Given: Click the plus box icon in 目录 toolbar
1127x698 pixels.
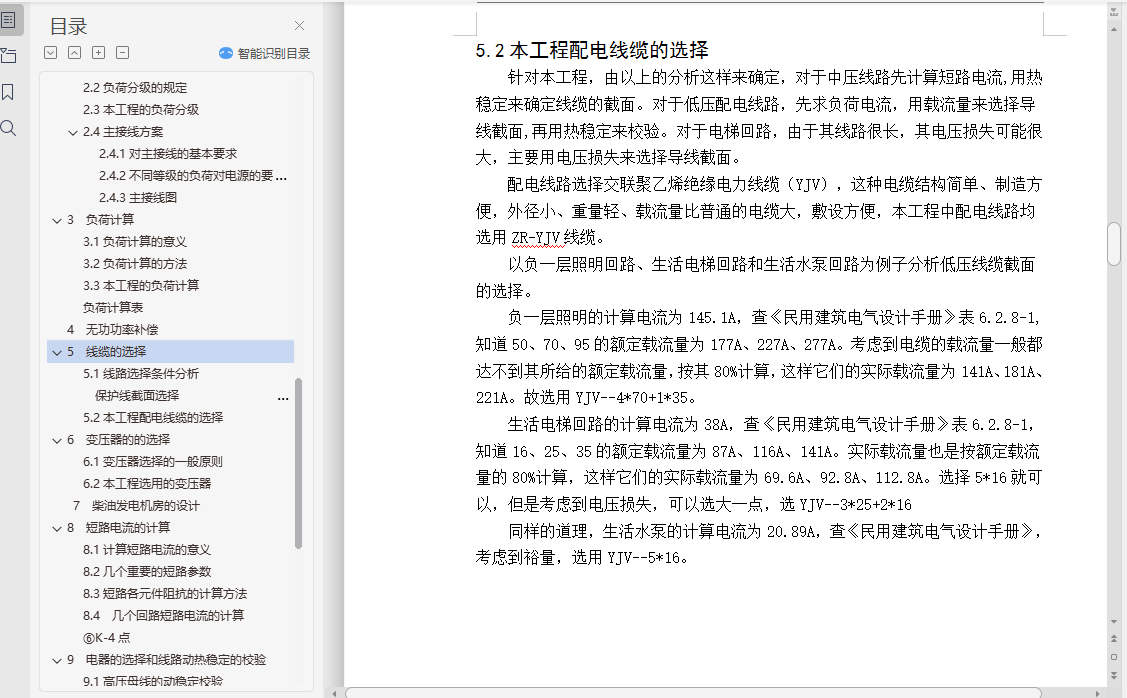Looking at the screenshot, I should click(x=98, y=52).
